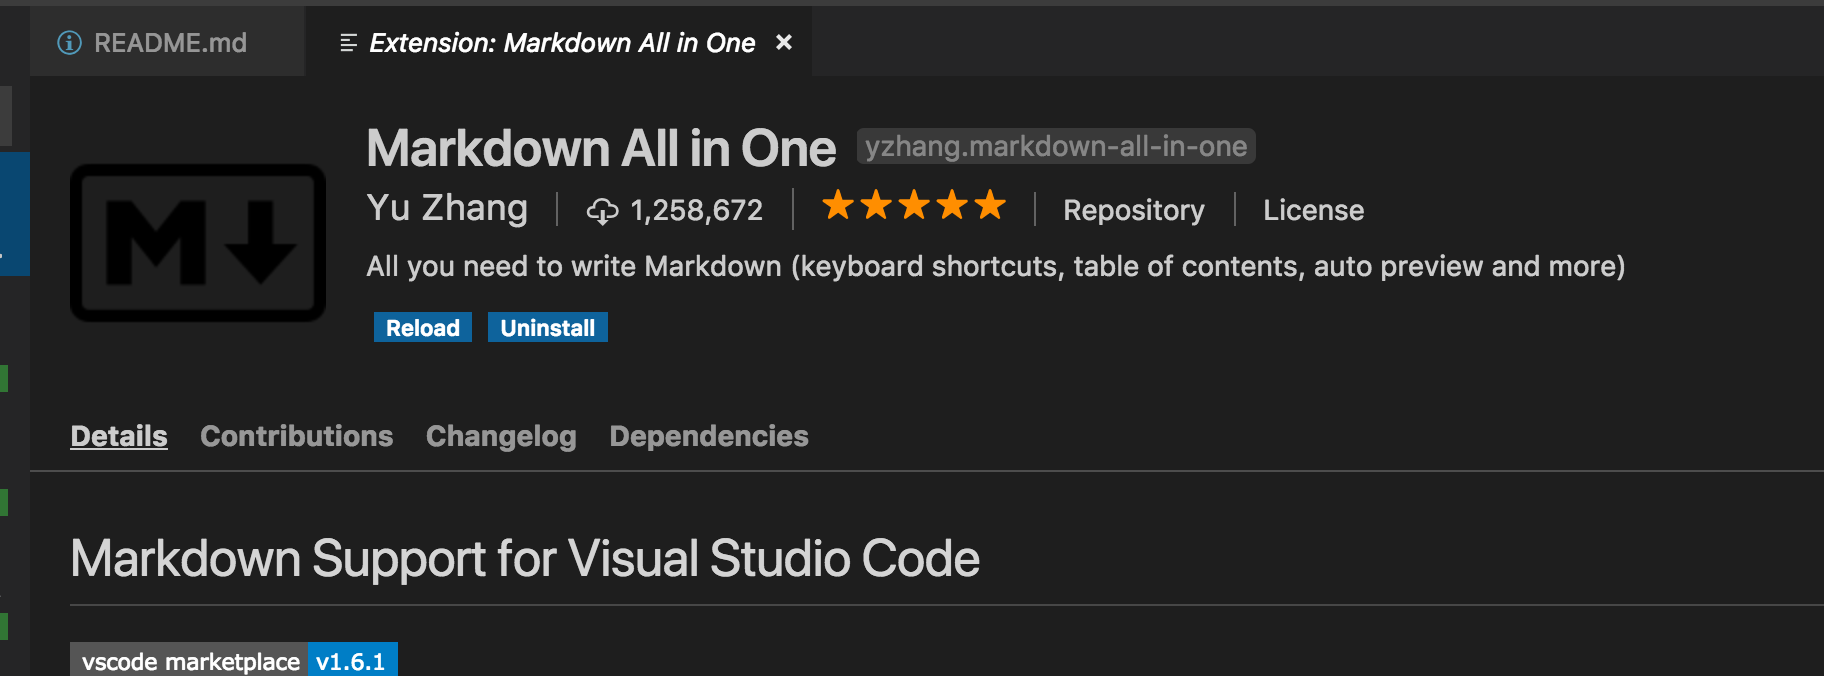
Task: Click the Markdown extension logo image
Action: point(198,243)
